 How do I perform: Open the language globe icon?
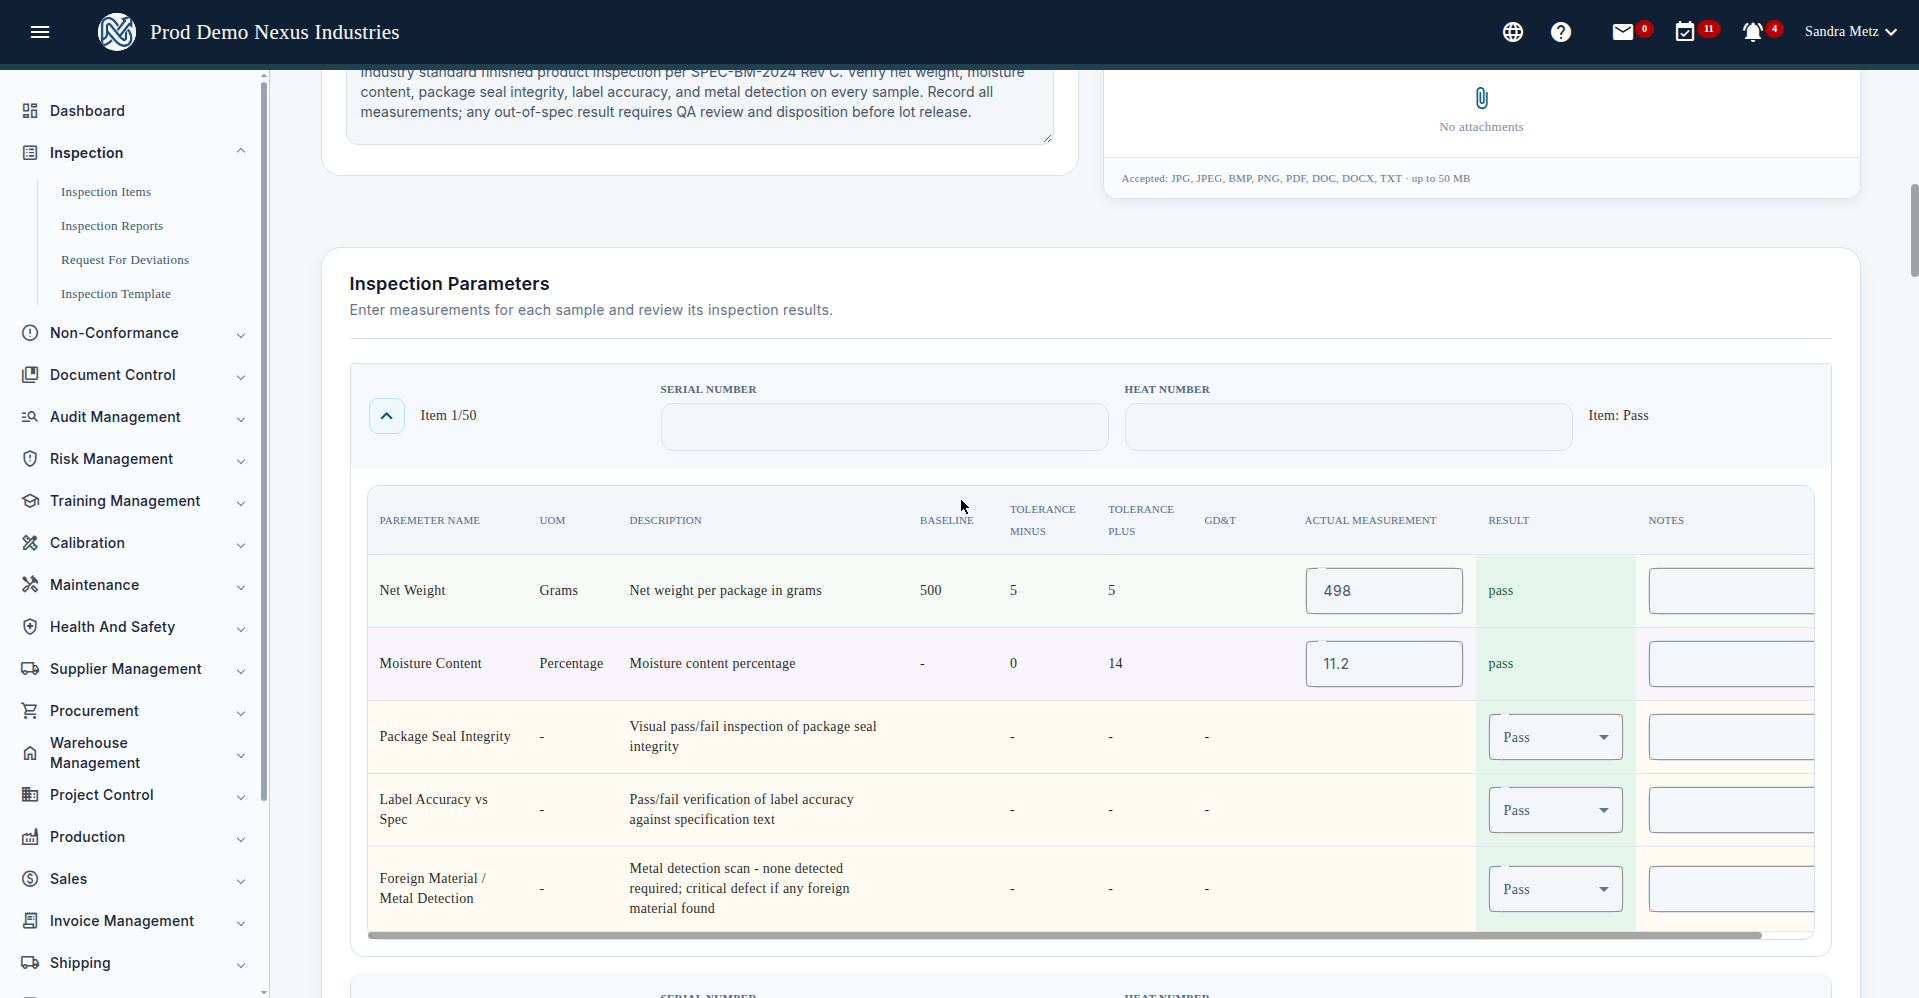tap(1513, 32)
